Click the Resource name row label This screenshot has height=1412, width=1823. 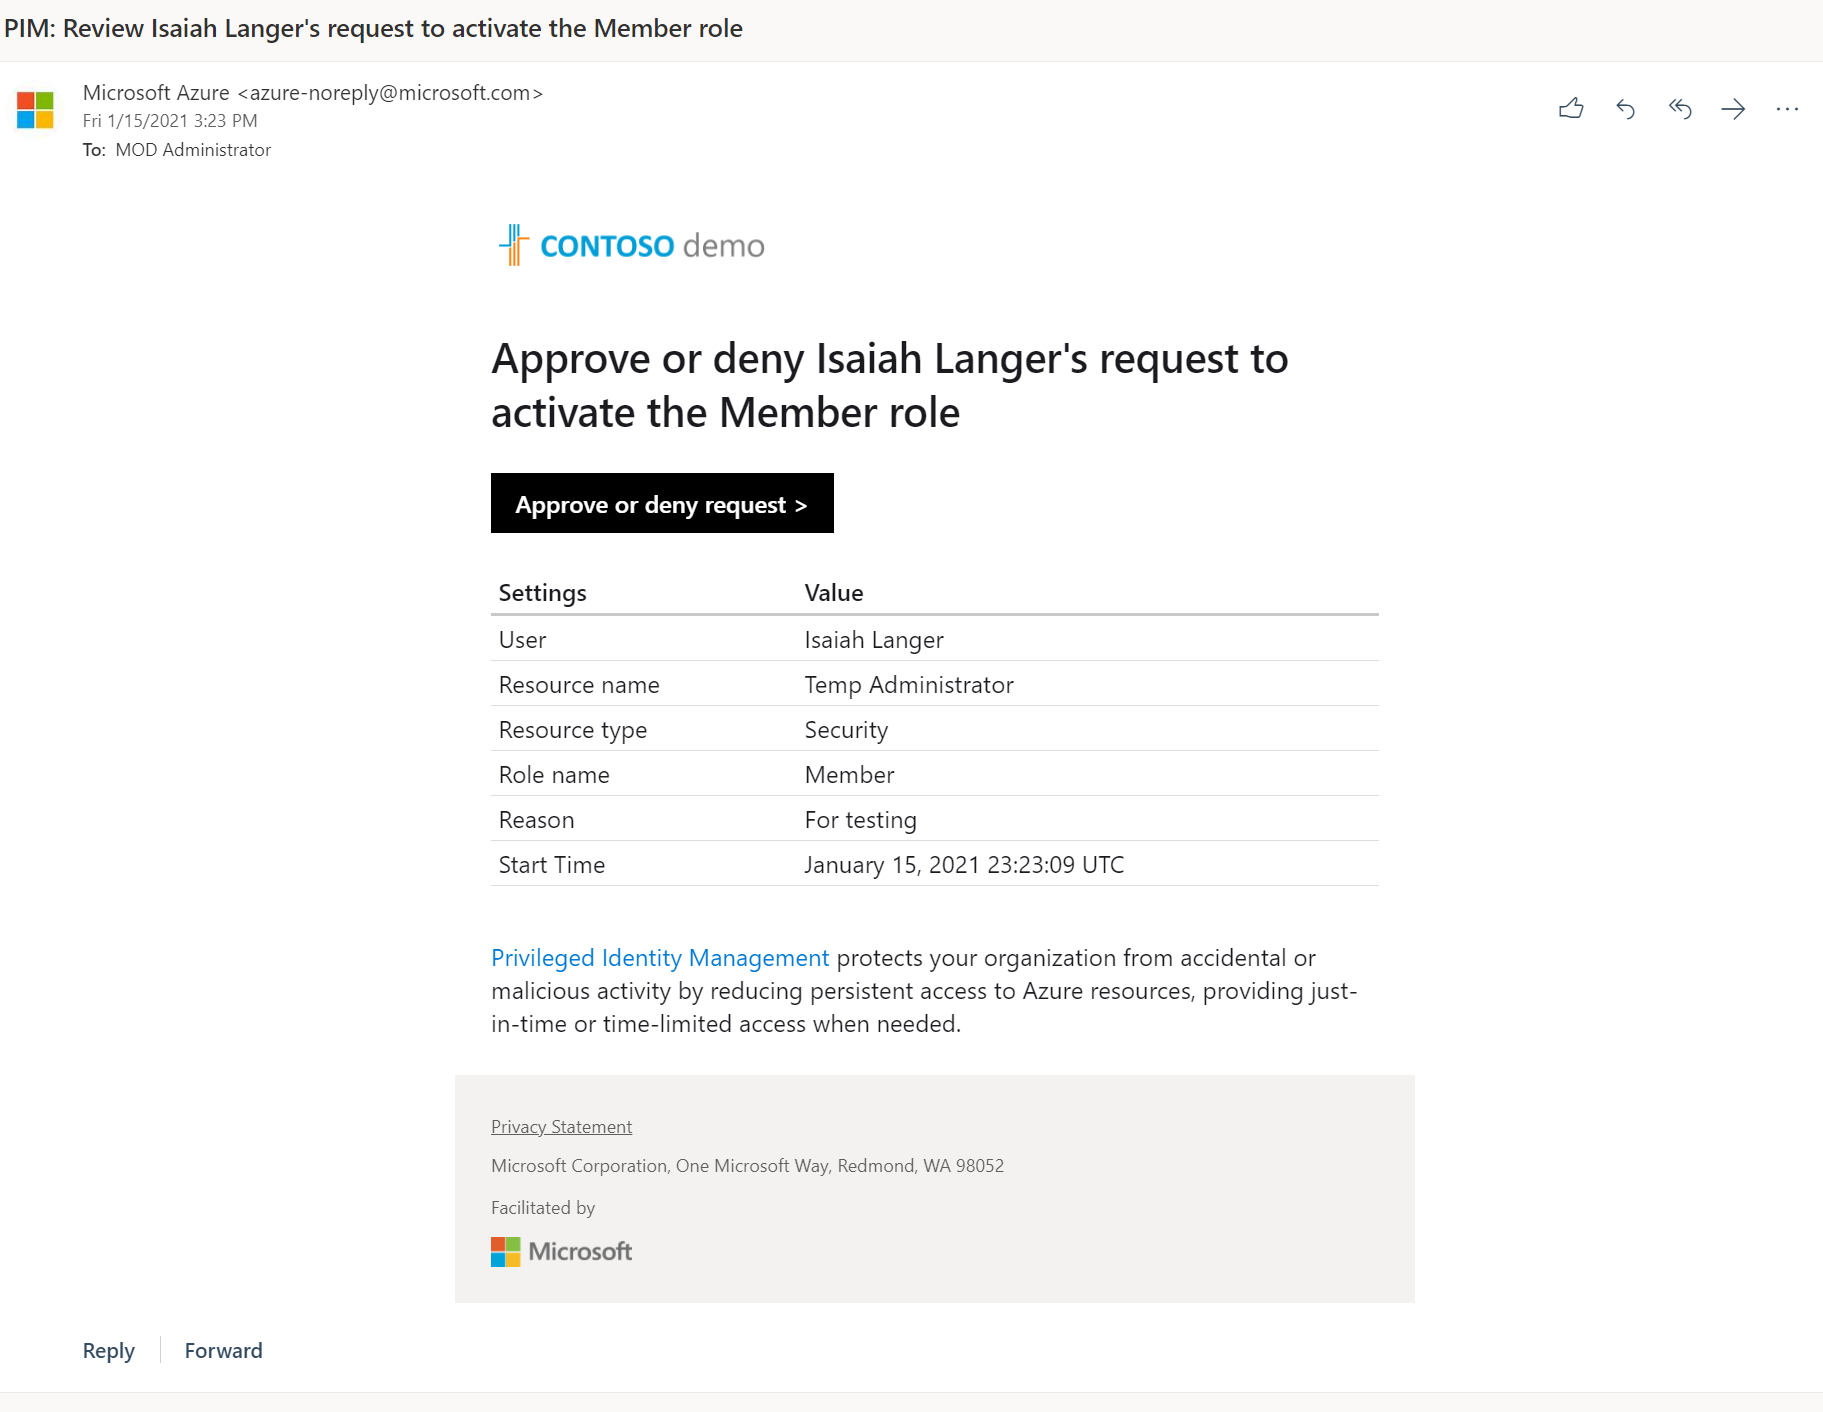tap(579, 685)
